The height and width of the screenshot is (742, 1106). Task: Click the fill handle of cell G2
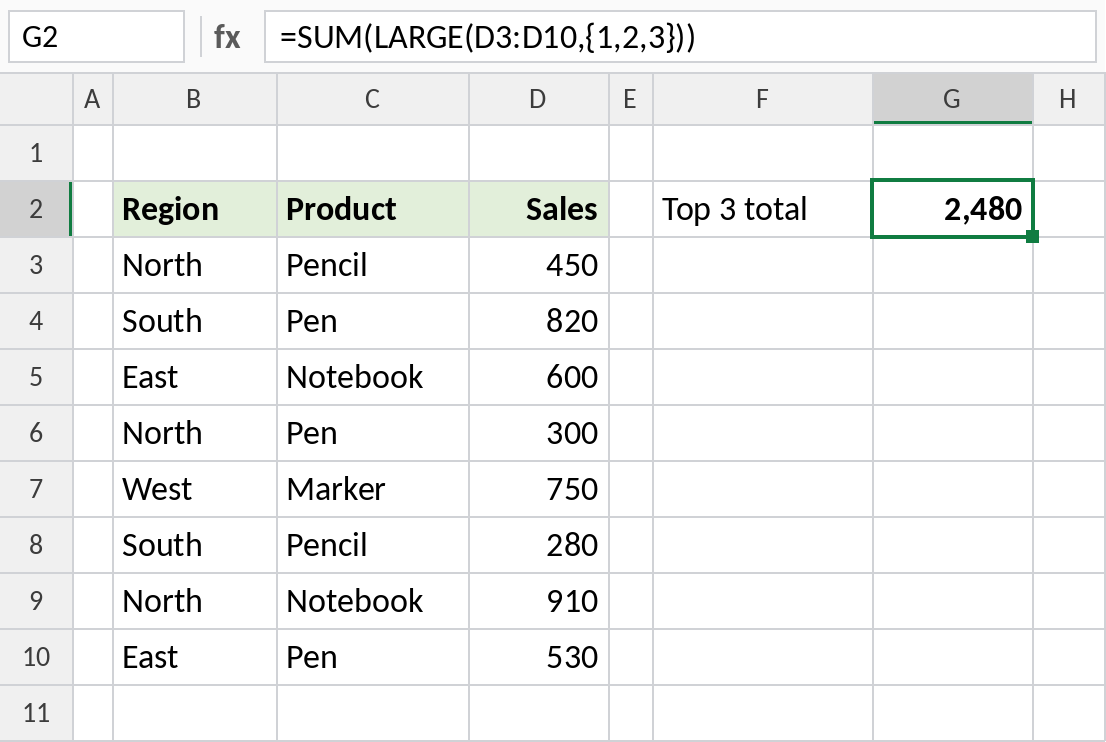[x=1033, y=236]
